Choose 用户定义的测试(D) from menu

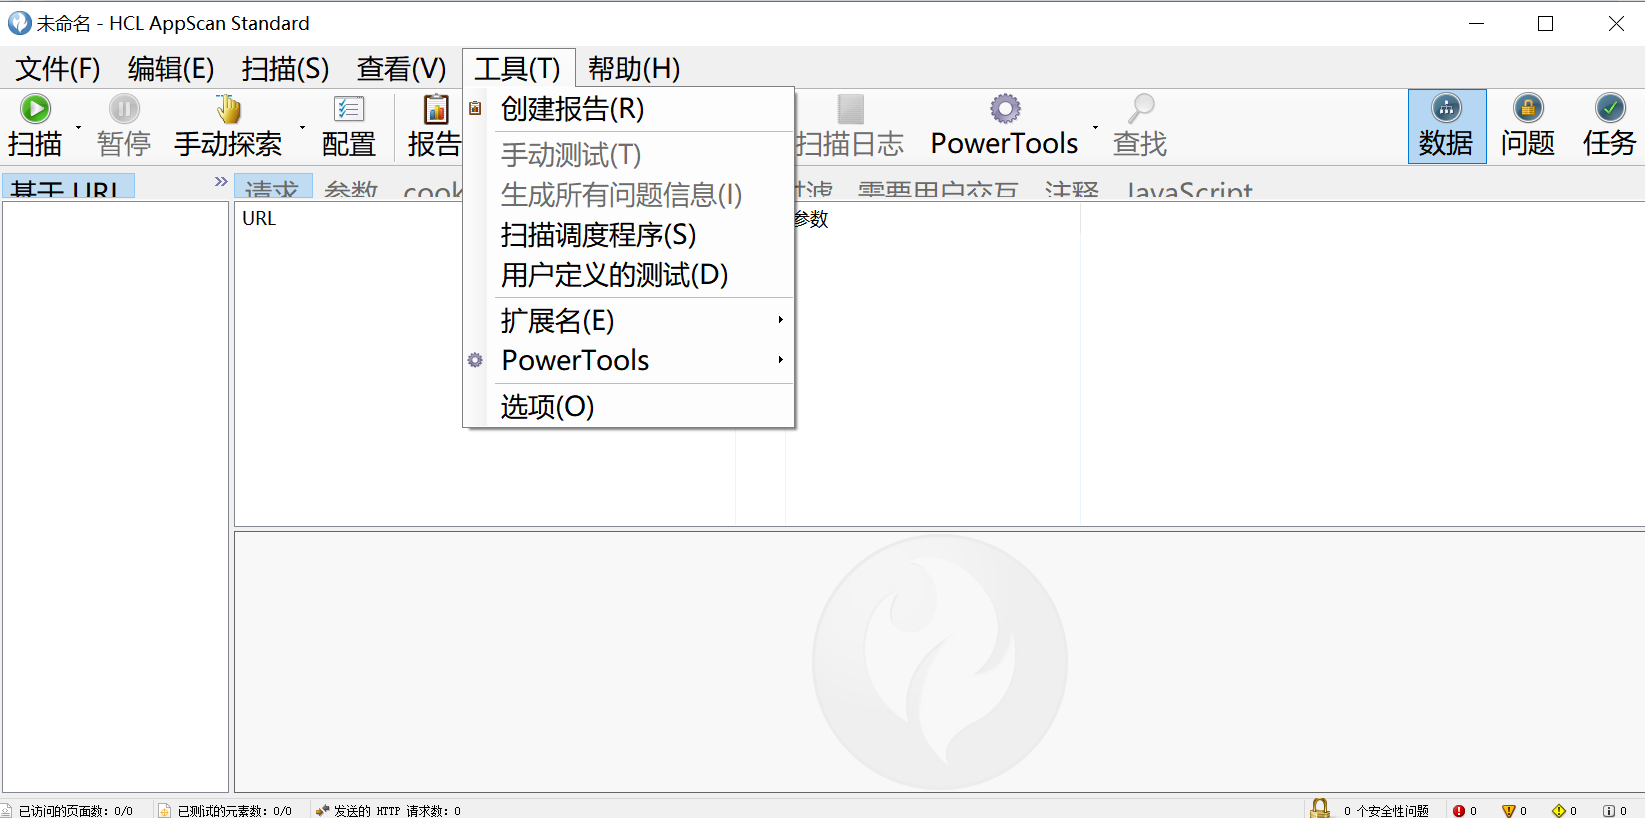click(x=629, y=275)
